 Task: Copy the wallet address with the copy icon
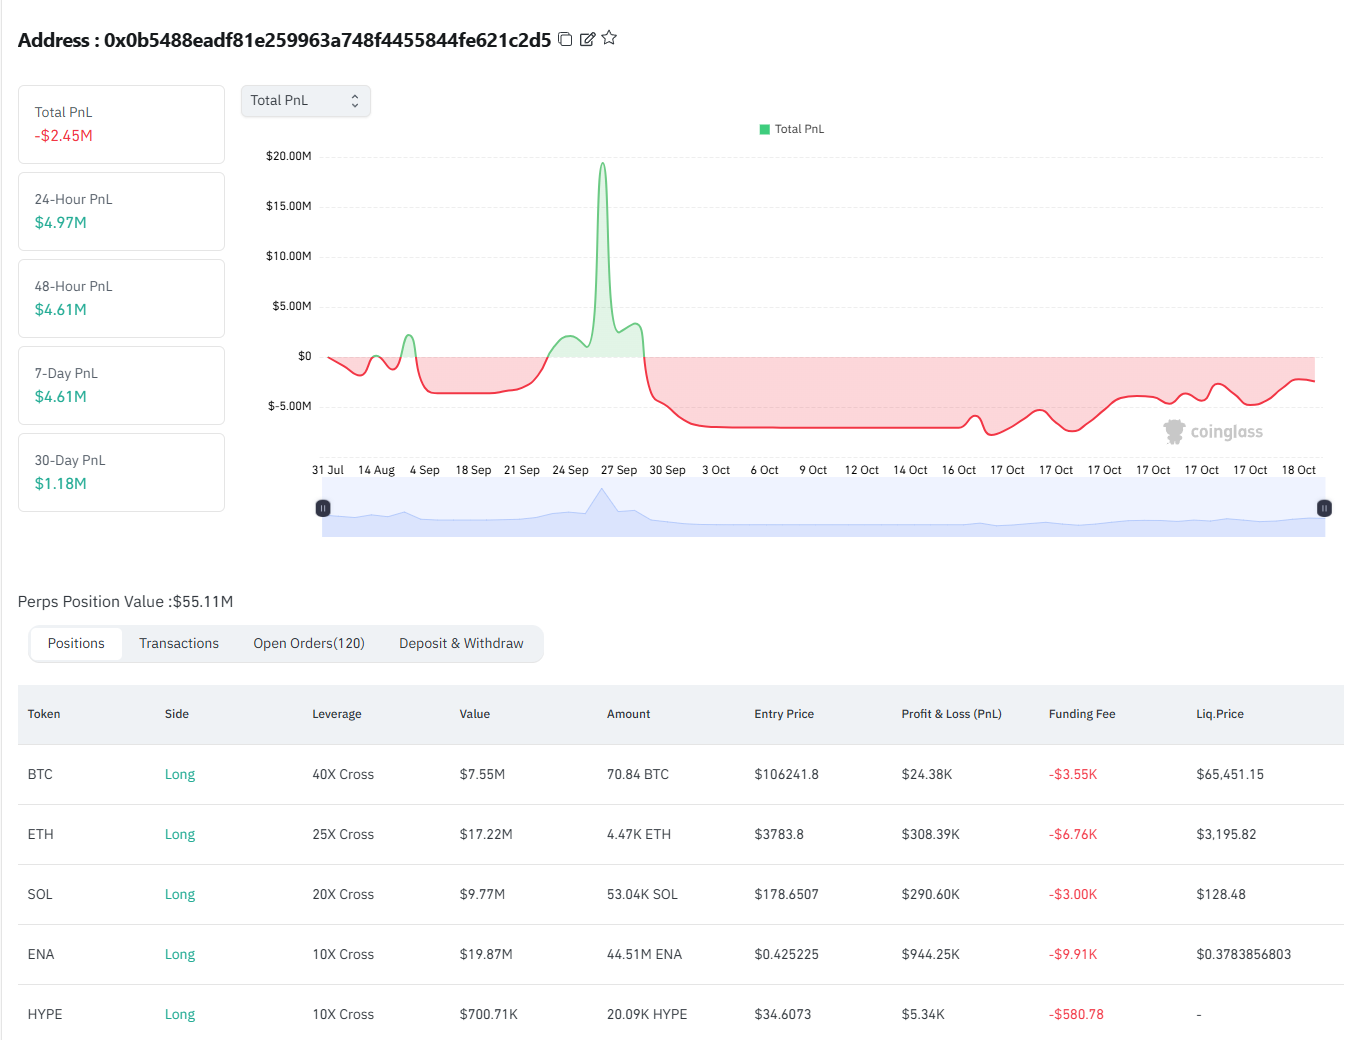(x=565, y=39)
